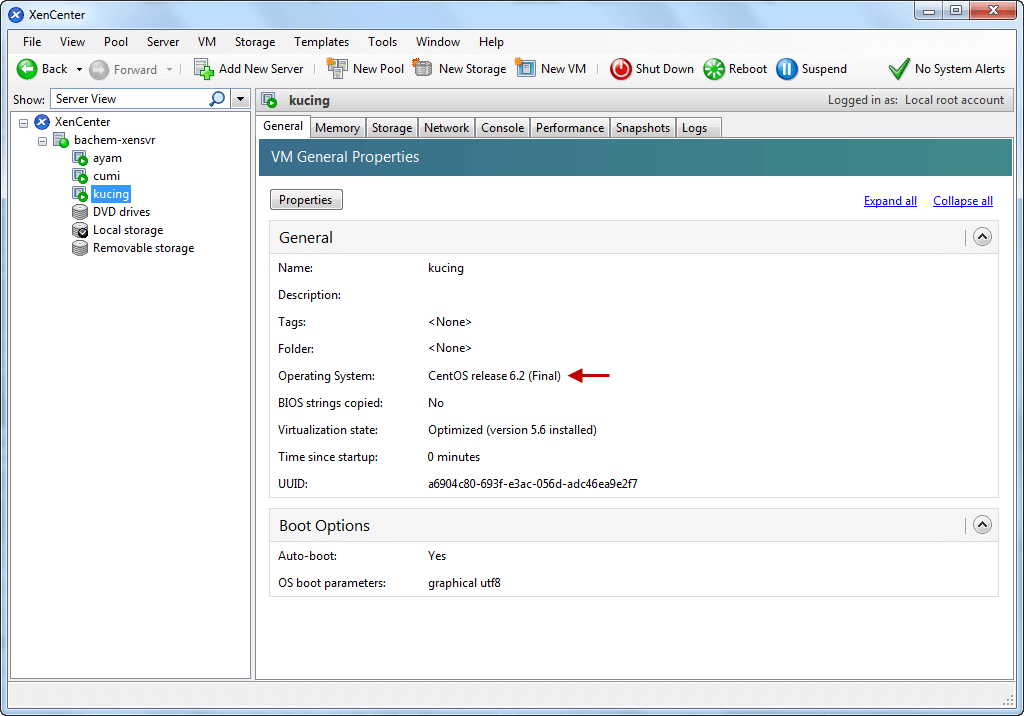
Task: Switch to the Snapshots tab
Action: (x=643, y=128)
